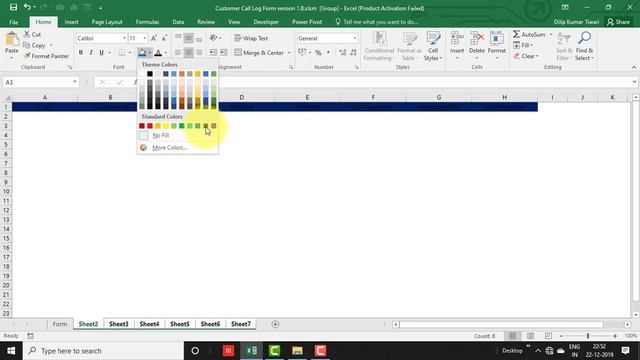Open the General number format dropdown
This screenshot has width=640, height=360.
[x=354, y=38]
